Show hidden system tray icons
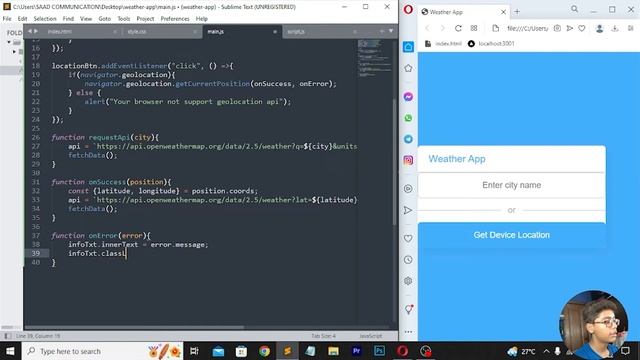The height and width of the screenshot is (360, 640). pyautogui.click(x=546, y=351)
